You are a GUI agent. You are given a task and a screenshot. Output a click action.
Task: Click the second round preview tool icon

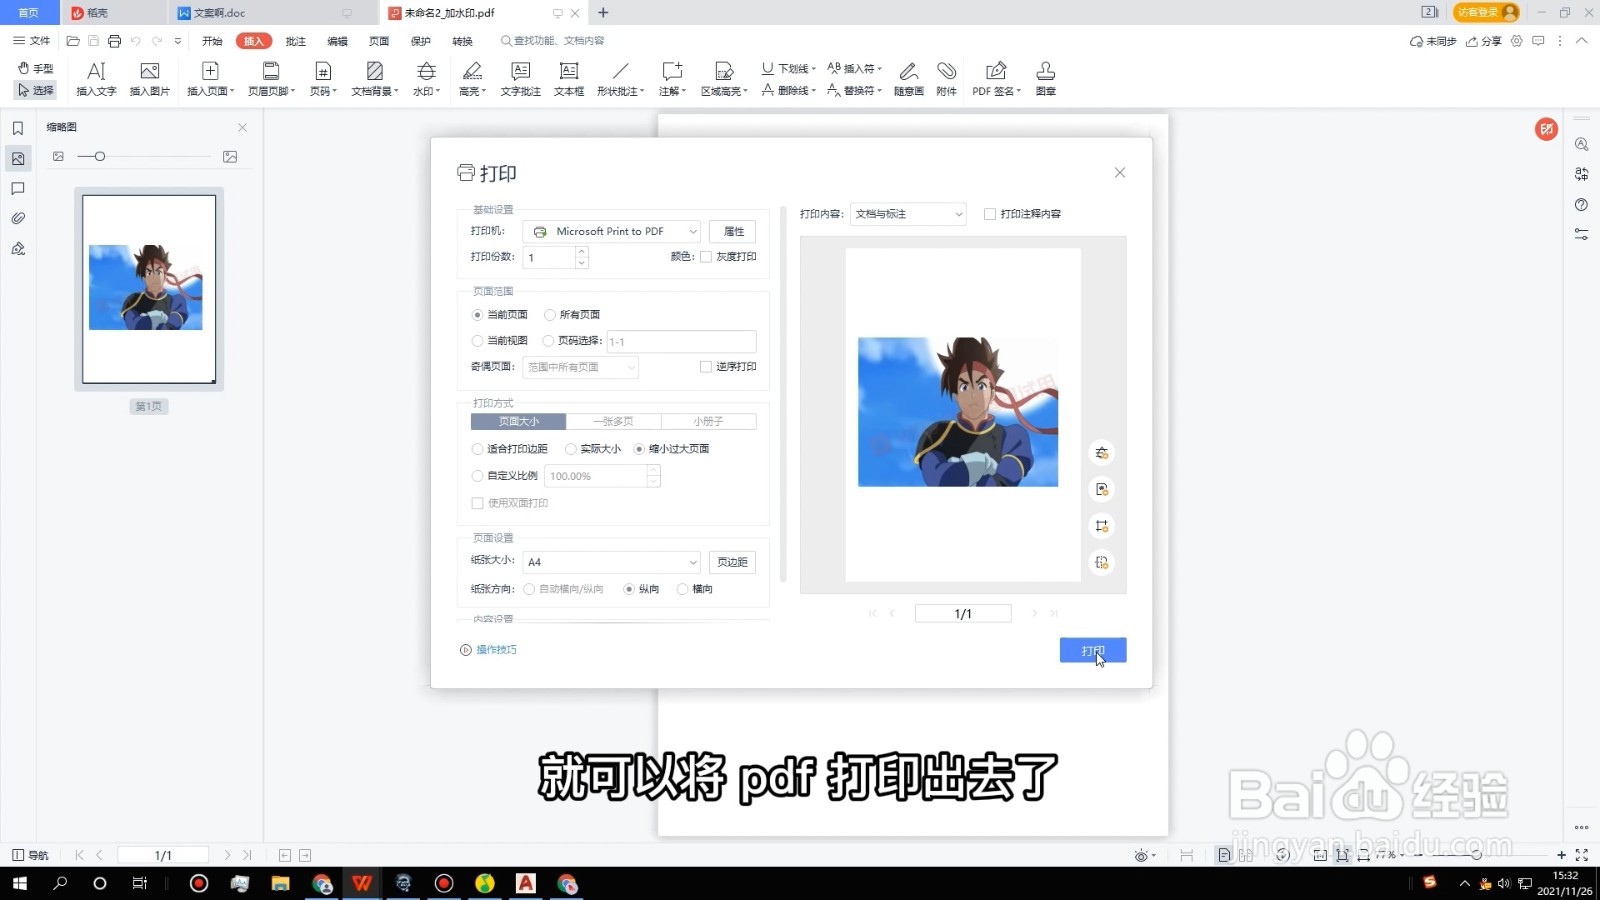tap(1101, 489)
